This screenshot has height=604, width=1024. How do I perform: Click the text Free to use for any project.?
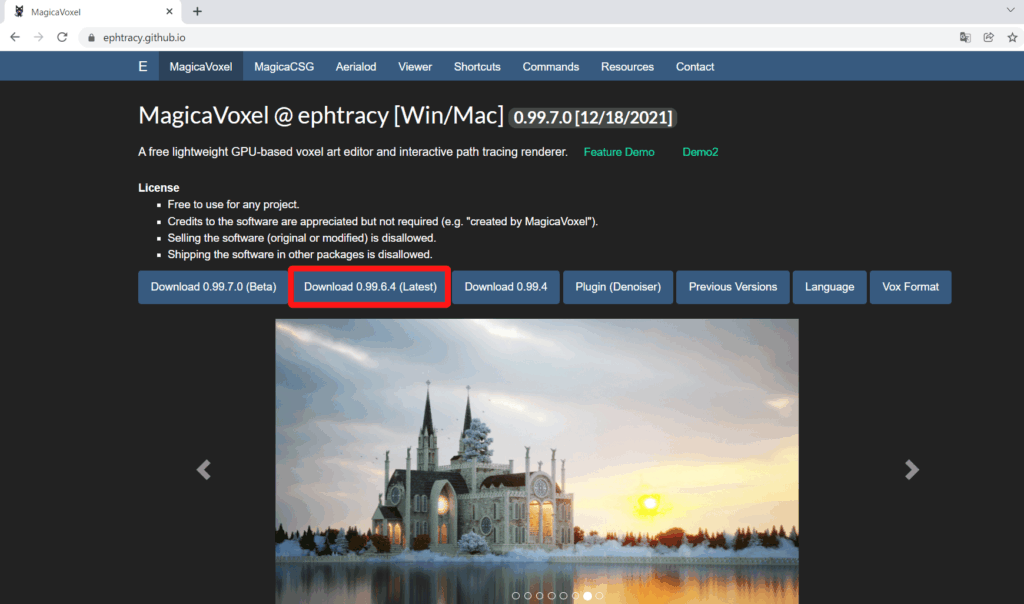233,204
